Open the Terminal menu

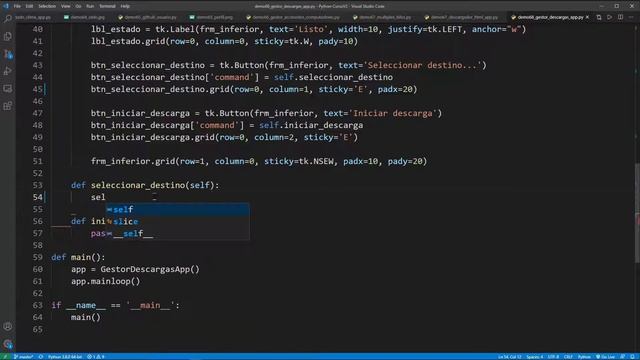(107, 6)
